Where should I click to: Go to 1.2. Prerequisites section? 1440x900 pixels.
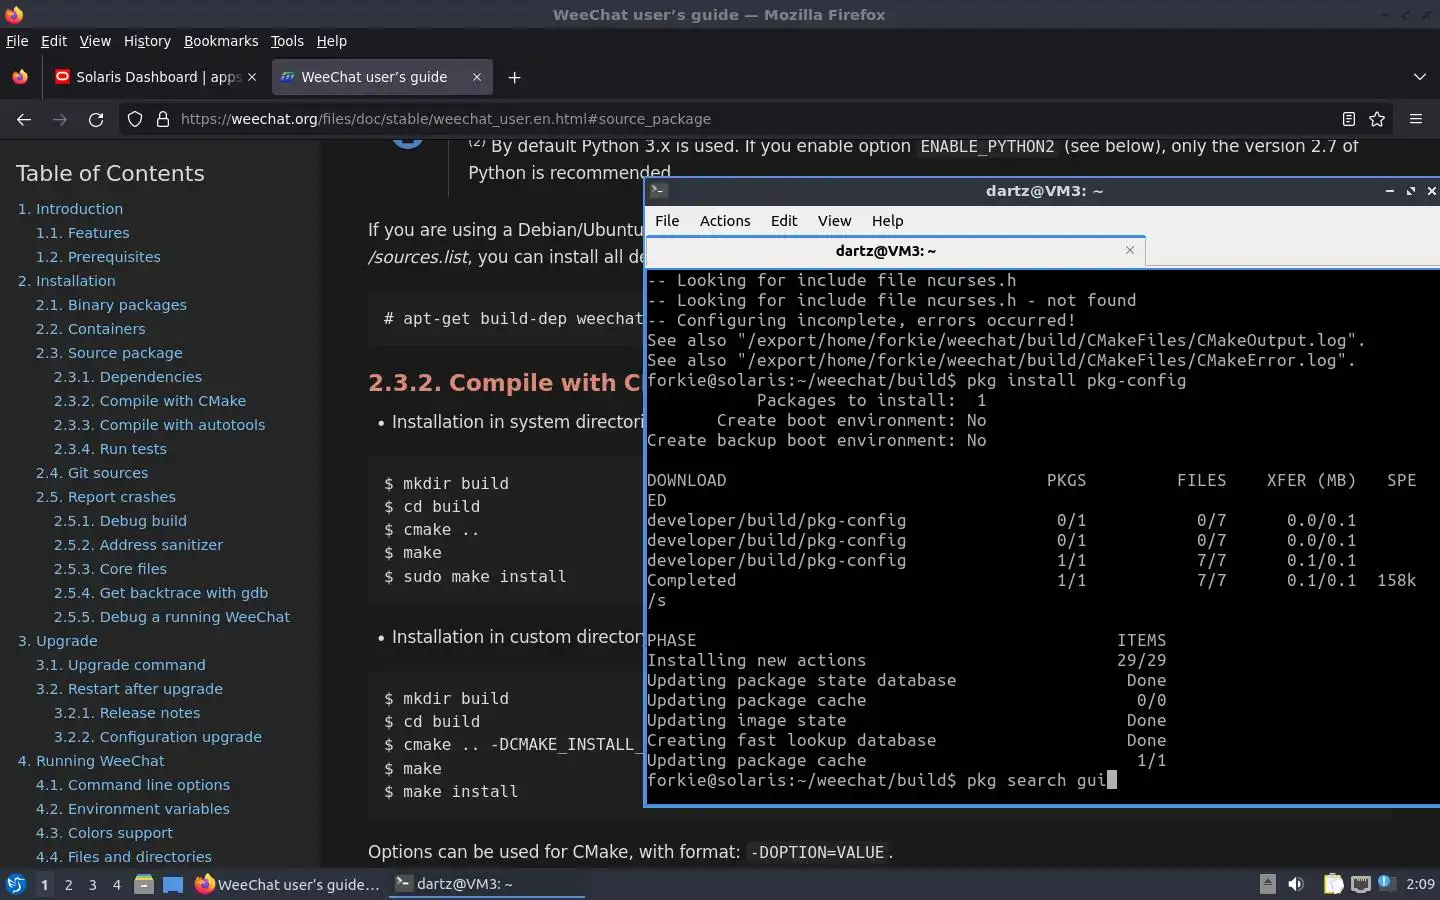[98, 257]
